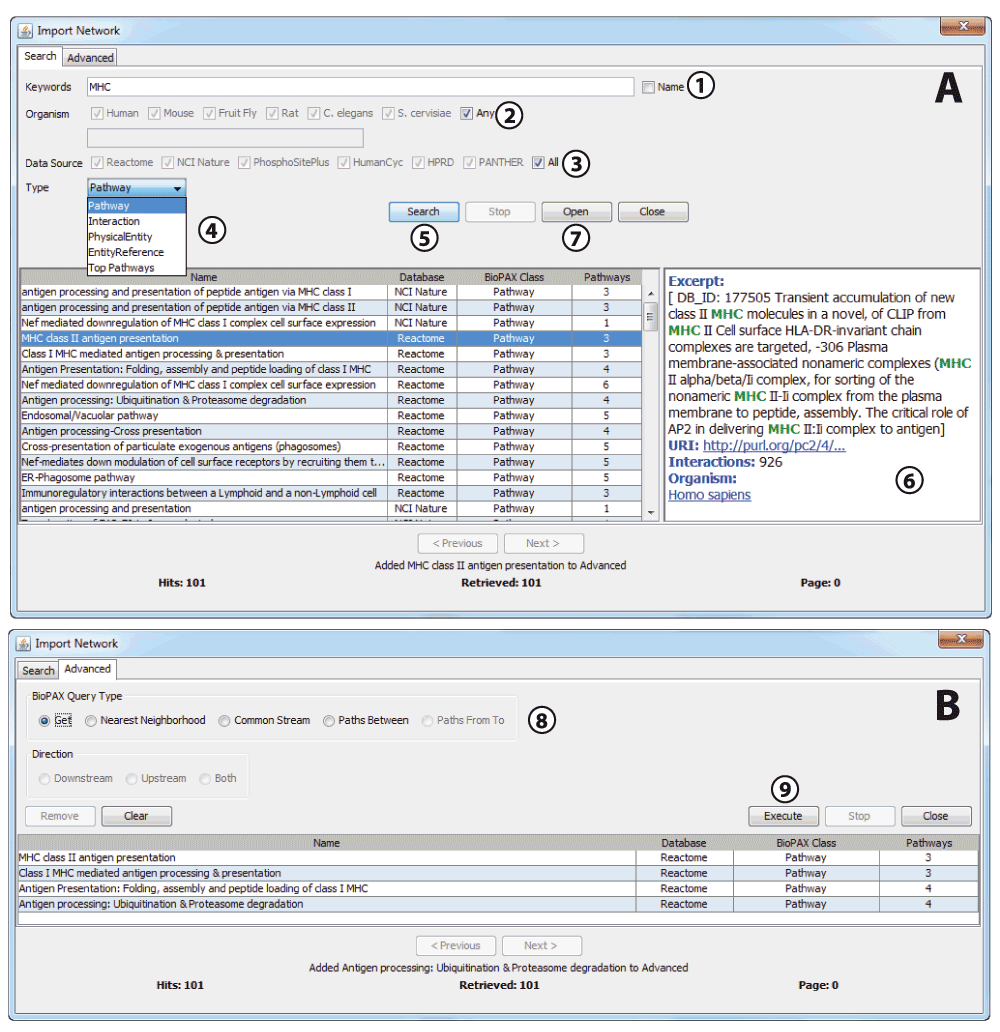The width and height of the screenshot is (1000, 1032).
Task: Select the 'ER-Phagosome pathway' result row
Action: [331, 478]
